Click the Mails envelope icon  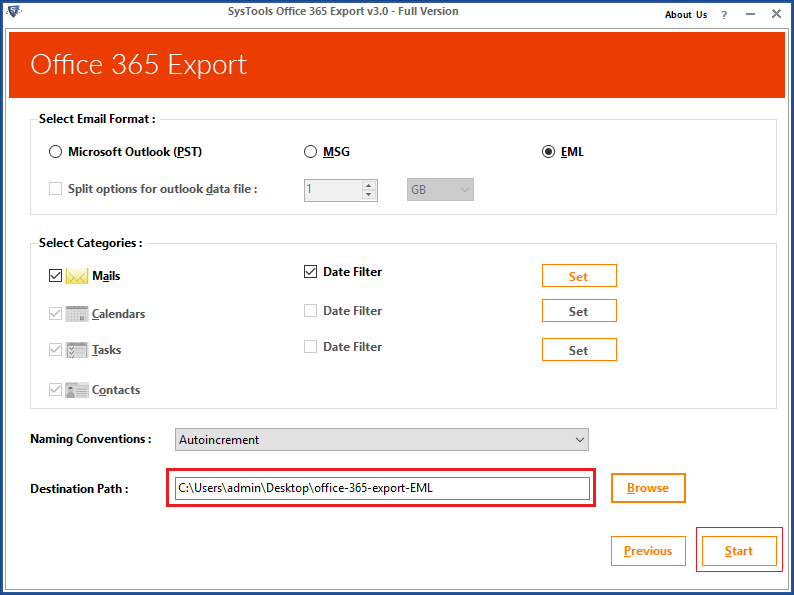[77, 276]
